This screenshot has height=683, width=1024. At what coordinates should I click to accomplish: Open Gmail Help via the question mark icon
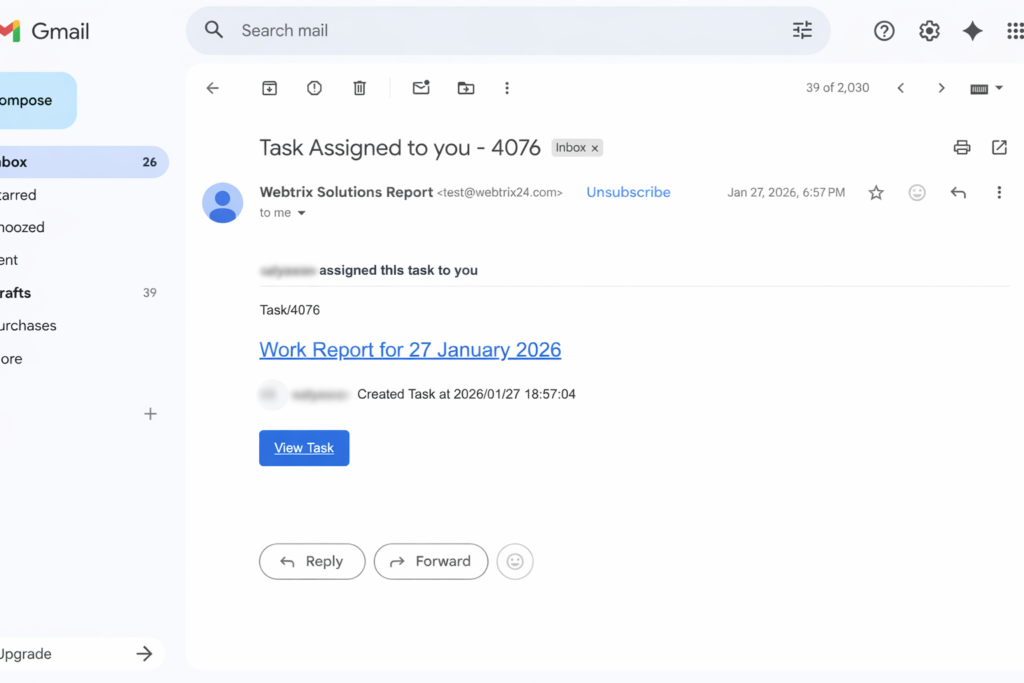[884, 31]
